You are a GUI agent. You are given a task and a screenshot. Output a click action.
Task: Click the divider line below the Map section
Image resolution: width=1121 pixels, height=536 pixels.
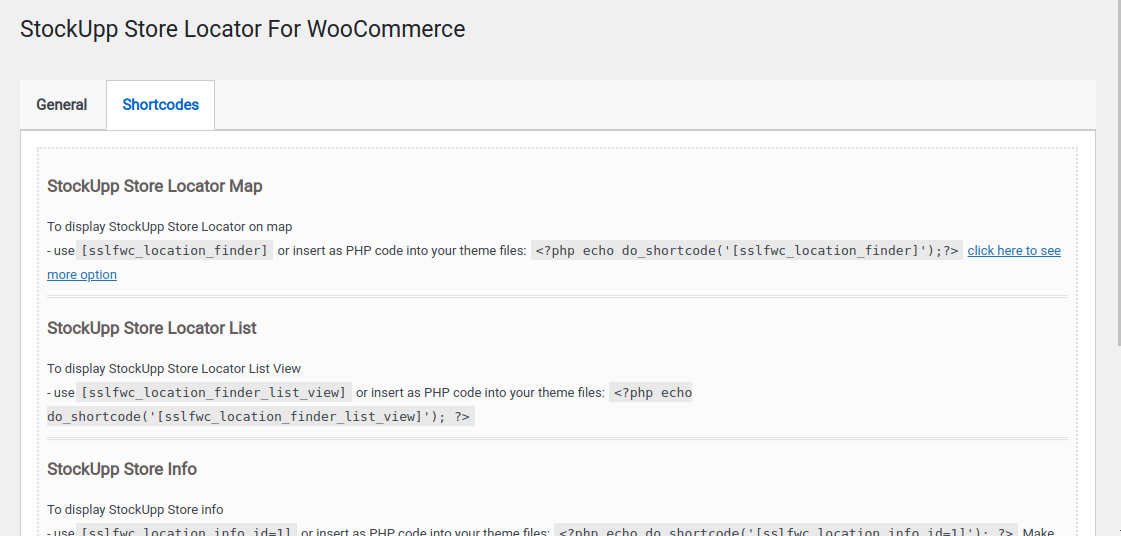tap(557, 297)
